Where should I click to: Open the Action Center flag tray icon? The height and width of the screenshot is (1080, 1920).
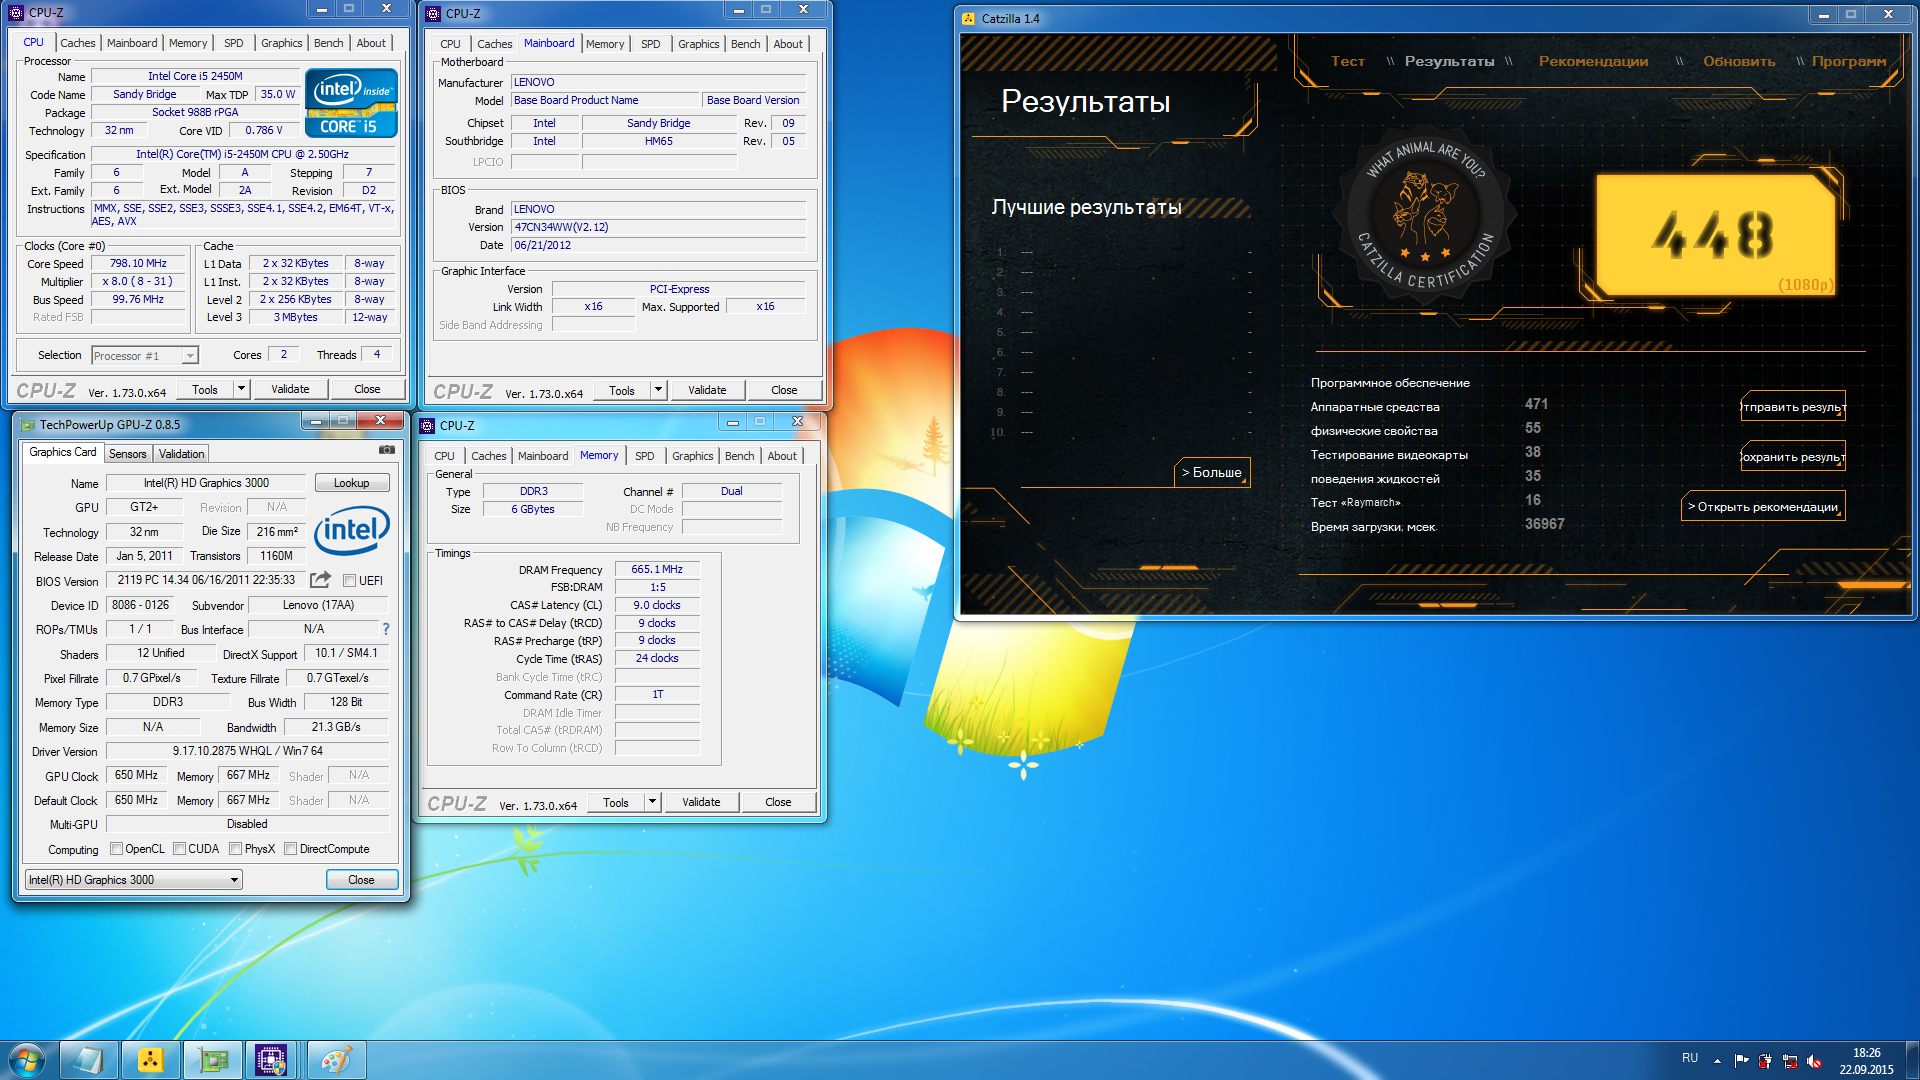[1741, 1061]
